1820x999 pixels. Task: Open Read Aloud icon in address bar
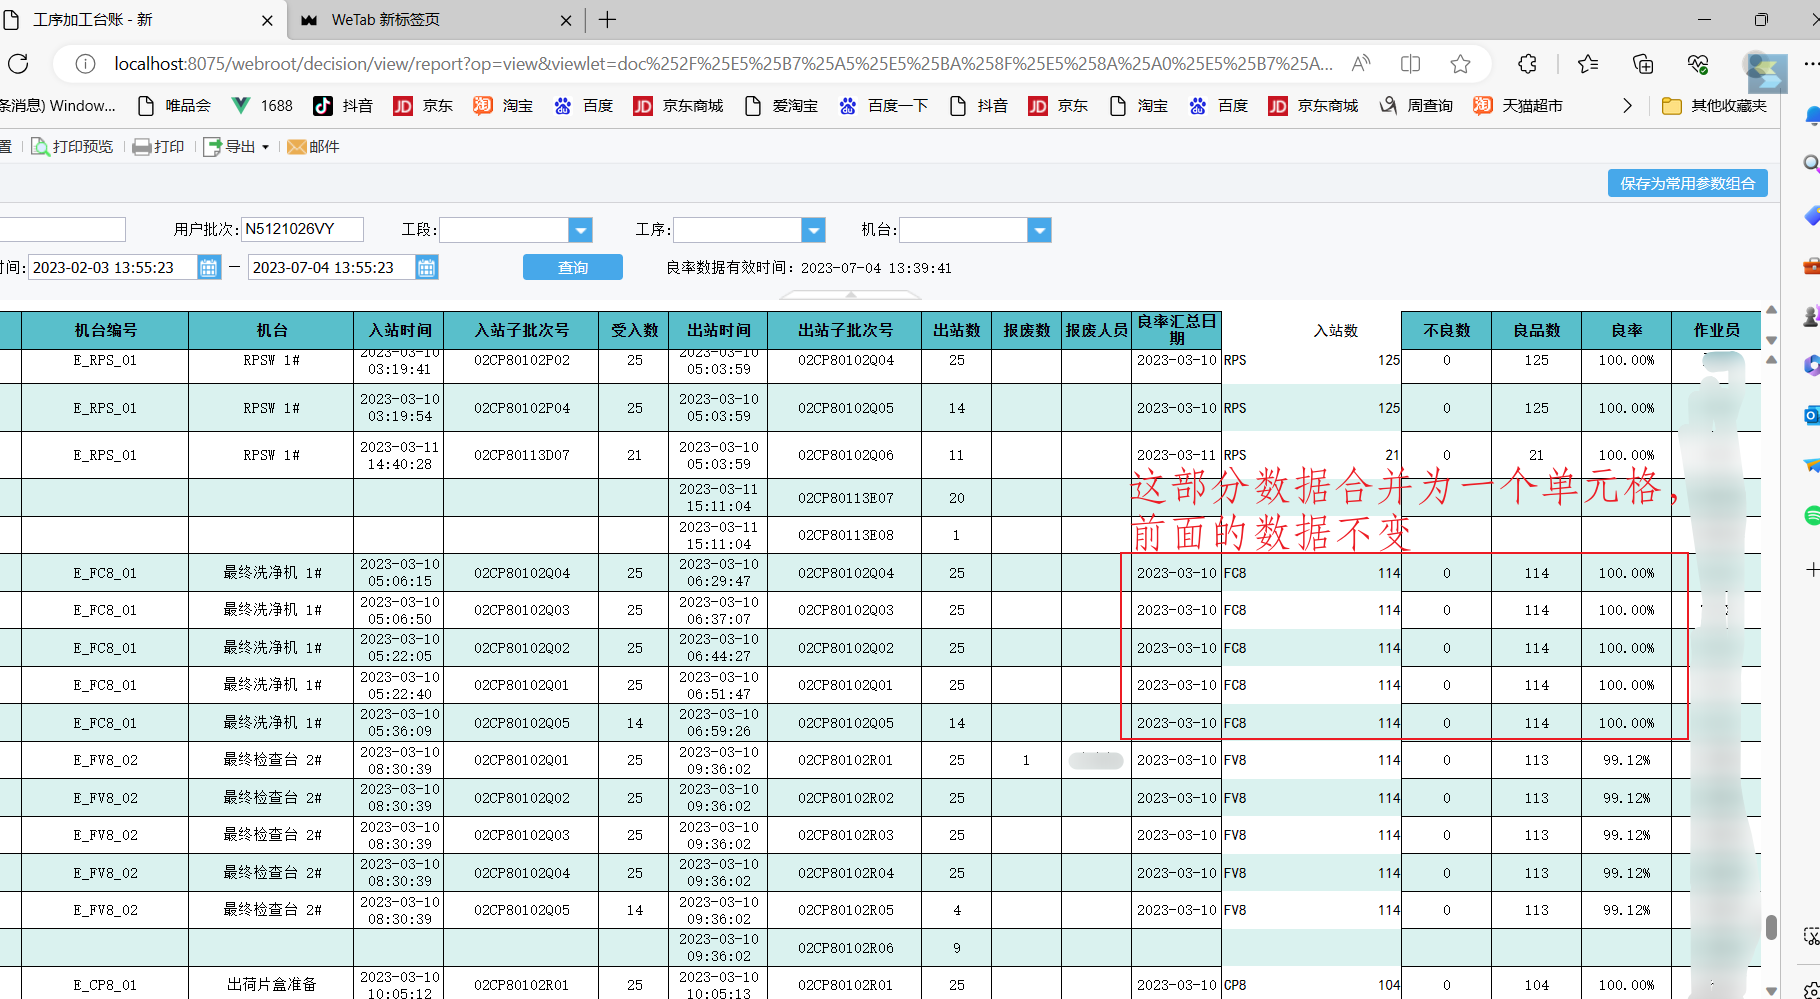pyautogui.click(x=1361, y=64)
